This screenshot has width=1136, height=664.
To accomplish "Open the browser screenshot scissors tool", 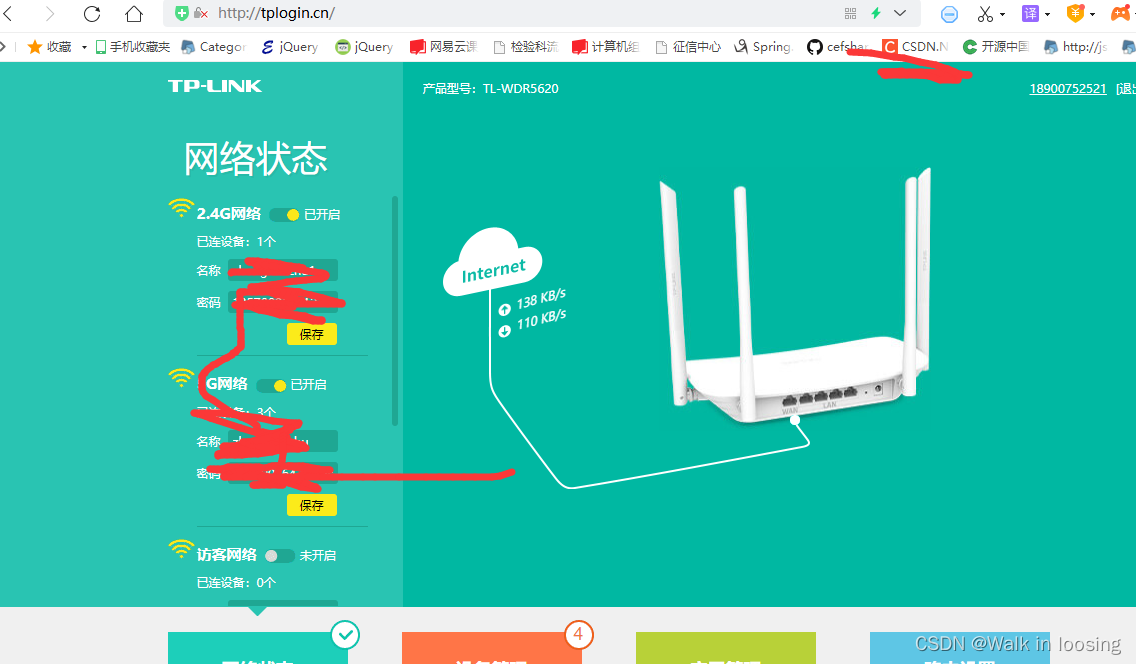I will [985, 14].
